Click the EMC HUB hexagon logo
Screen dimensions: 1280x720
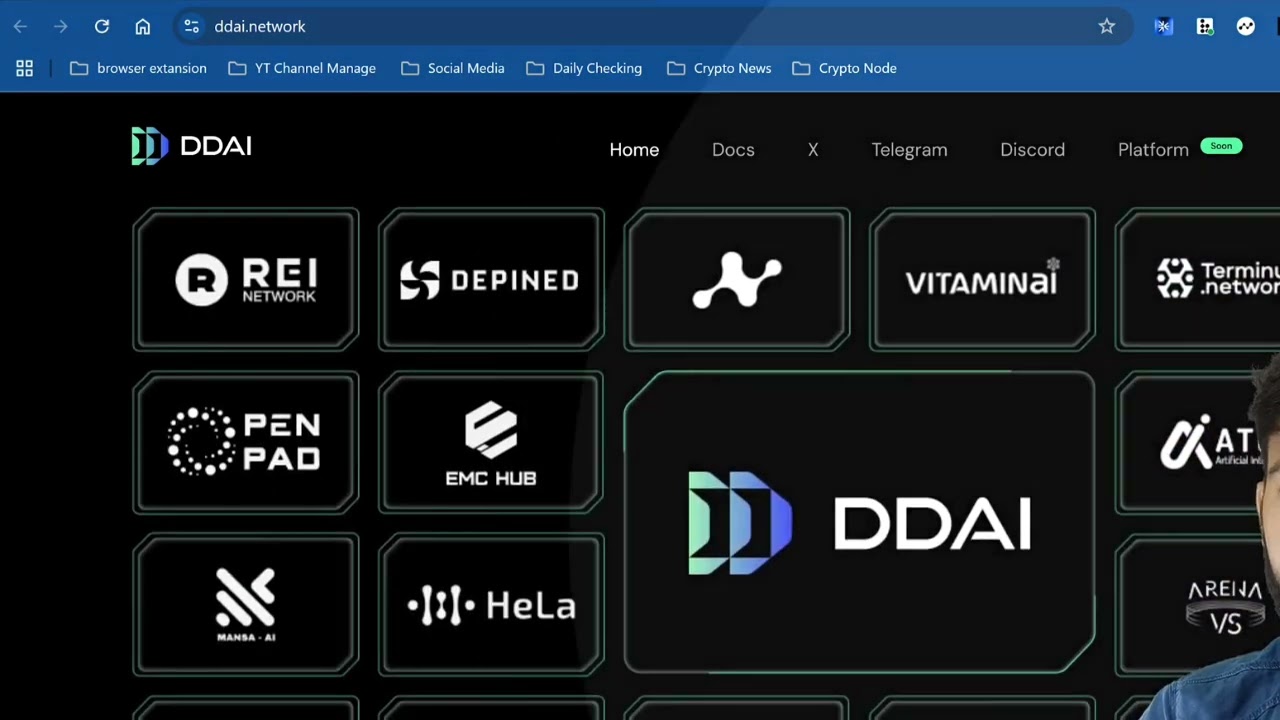(491, 429)
